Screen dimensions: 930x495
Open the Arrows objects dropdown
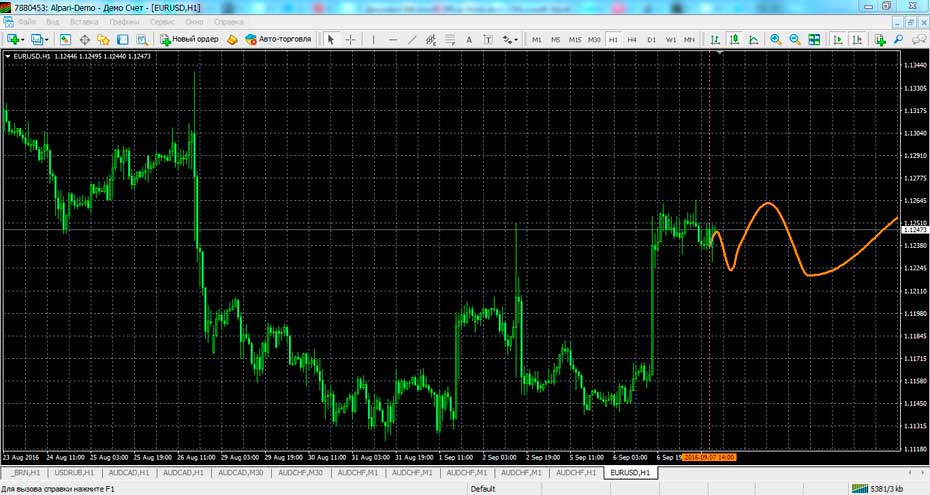pos(511,40)
